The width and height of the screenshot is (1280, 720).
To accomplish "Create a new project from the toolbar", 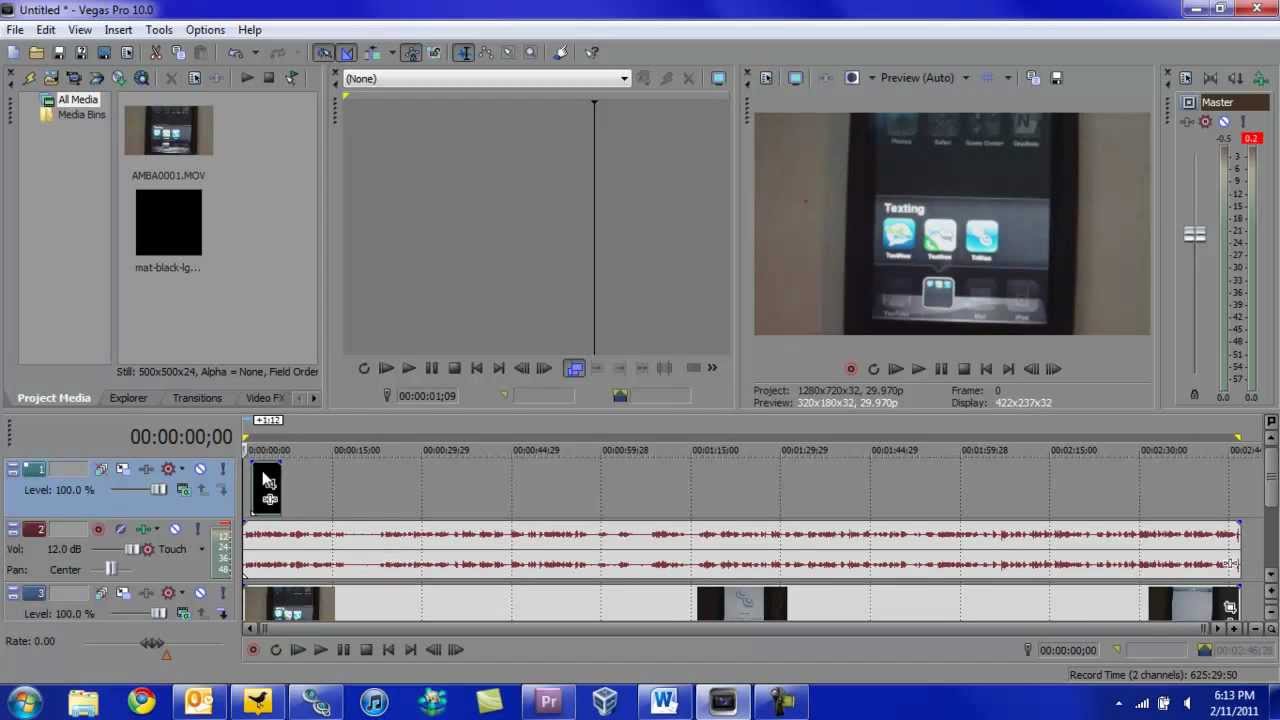I will tap(13, 53).
